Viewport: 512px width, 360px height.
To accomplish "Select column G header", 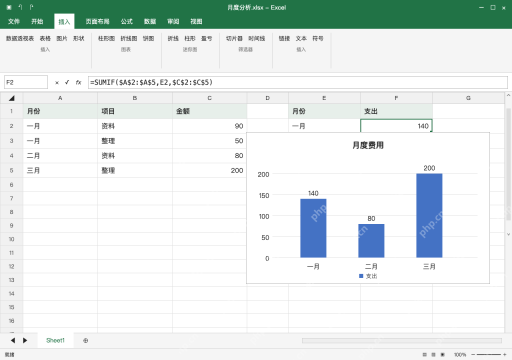I will click(468, 98).
